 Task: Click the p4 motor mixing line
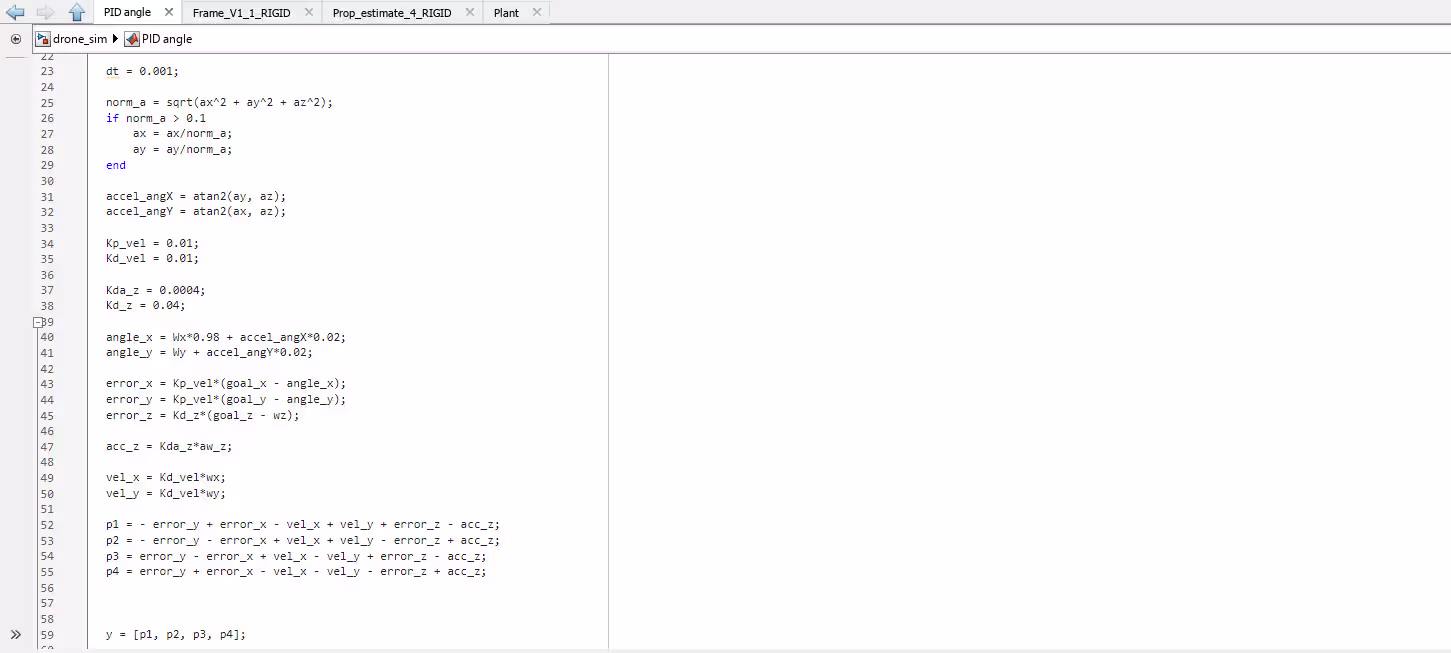click(x=296, y=572)
